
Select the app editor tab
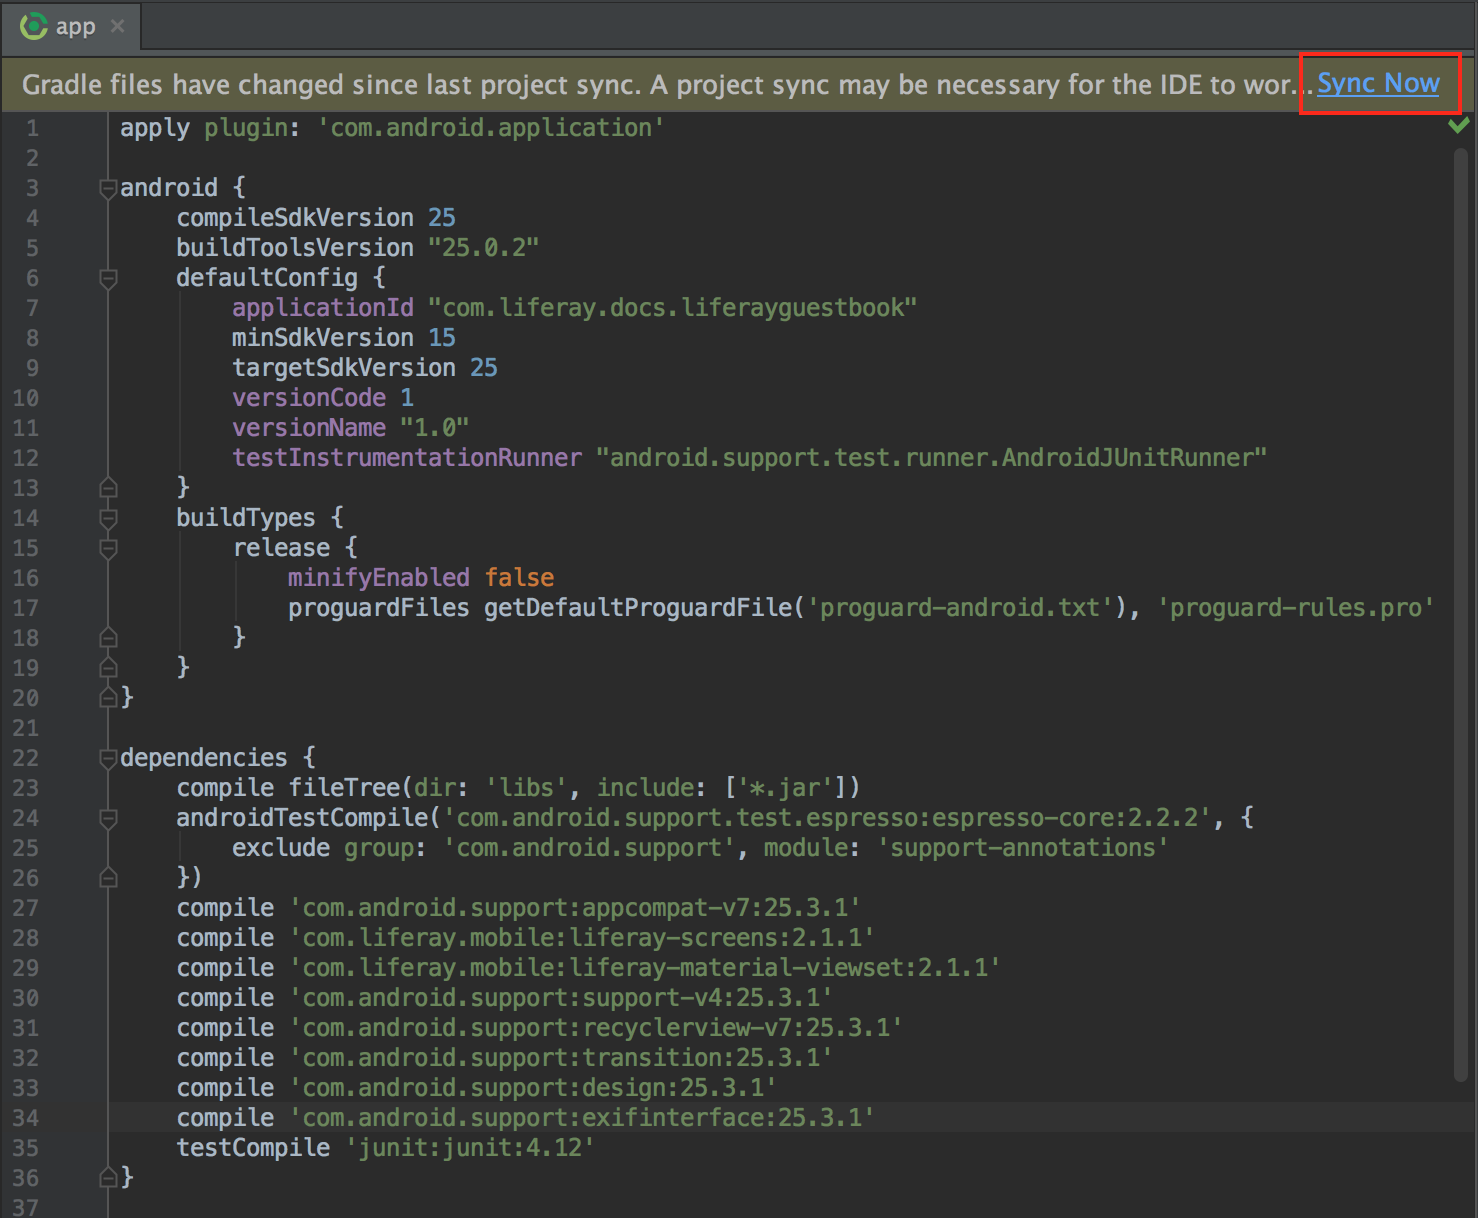pos(71,26)
